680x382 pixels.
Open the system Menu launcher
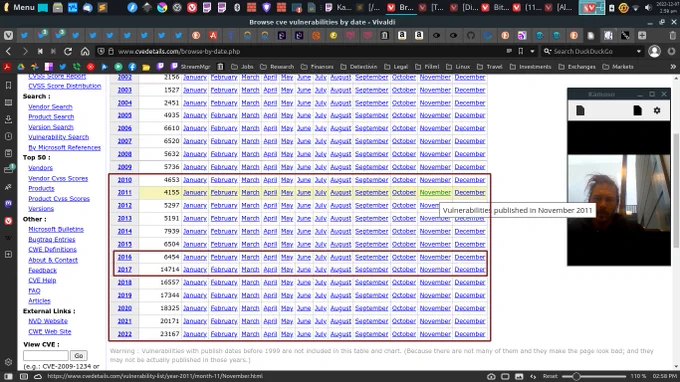coord(19,7)
